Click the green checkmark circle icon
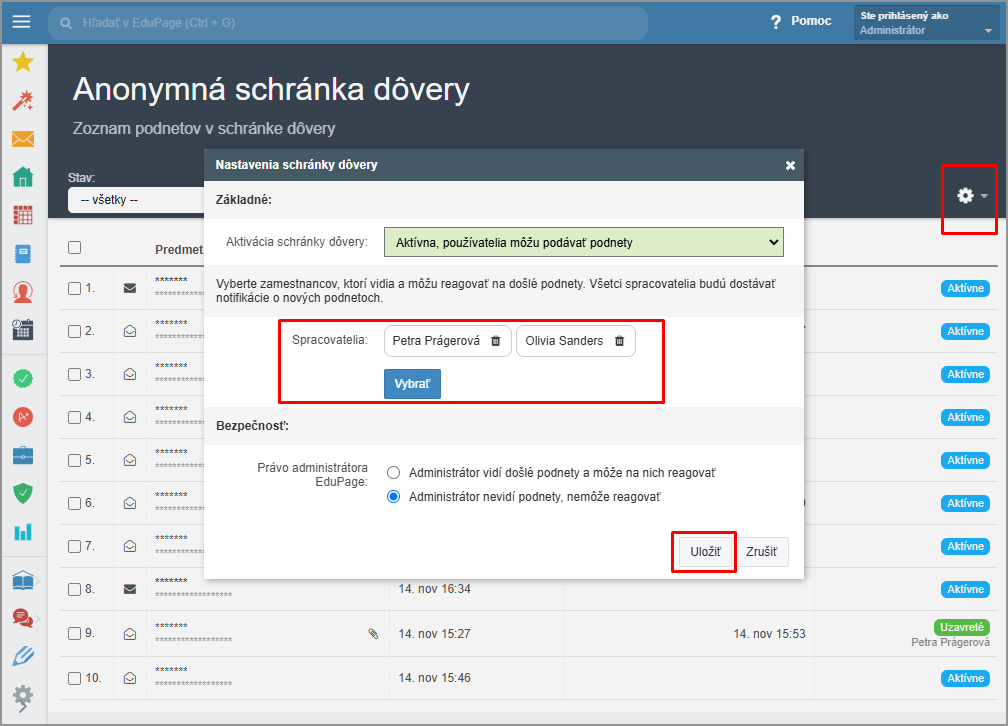Image resolution: width=1008 pixels, height=726 pixels. [23, 378]
